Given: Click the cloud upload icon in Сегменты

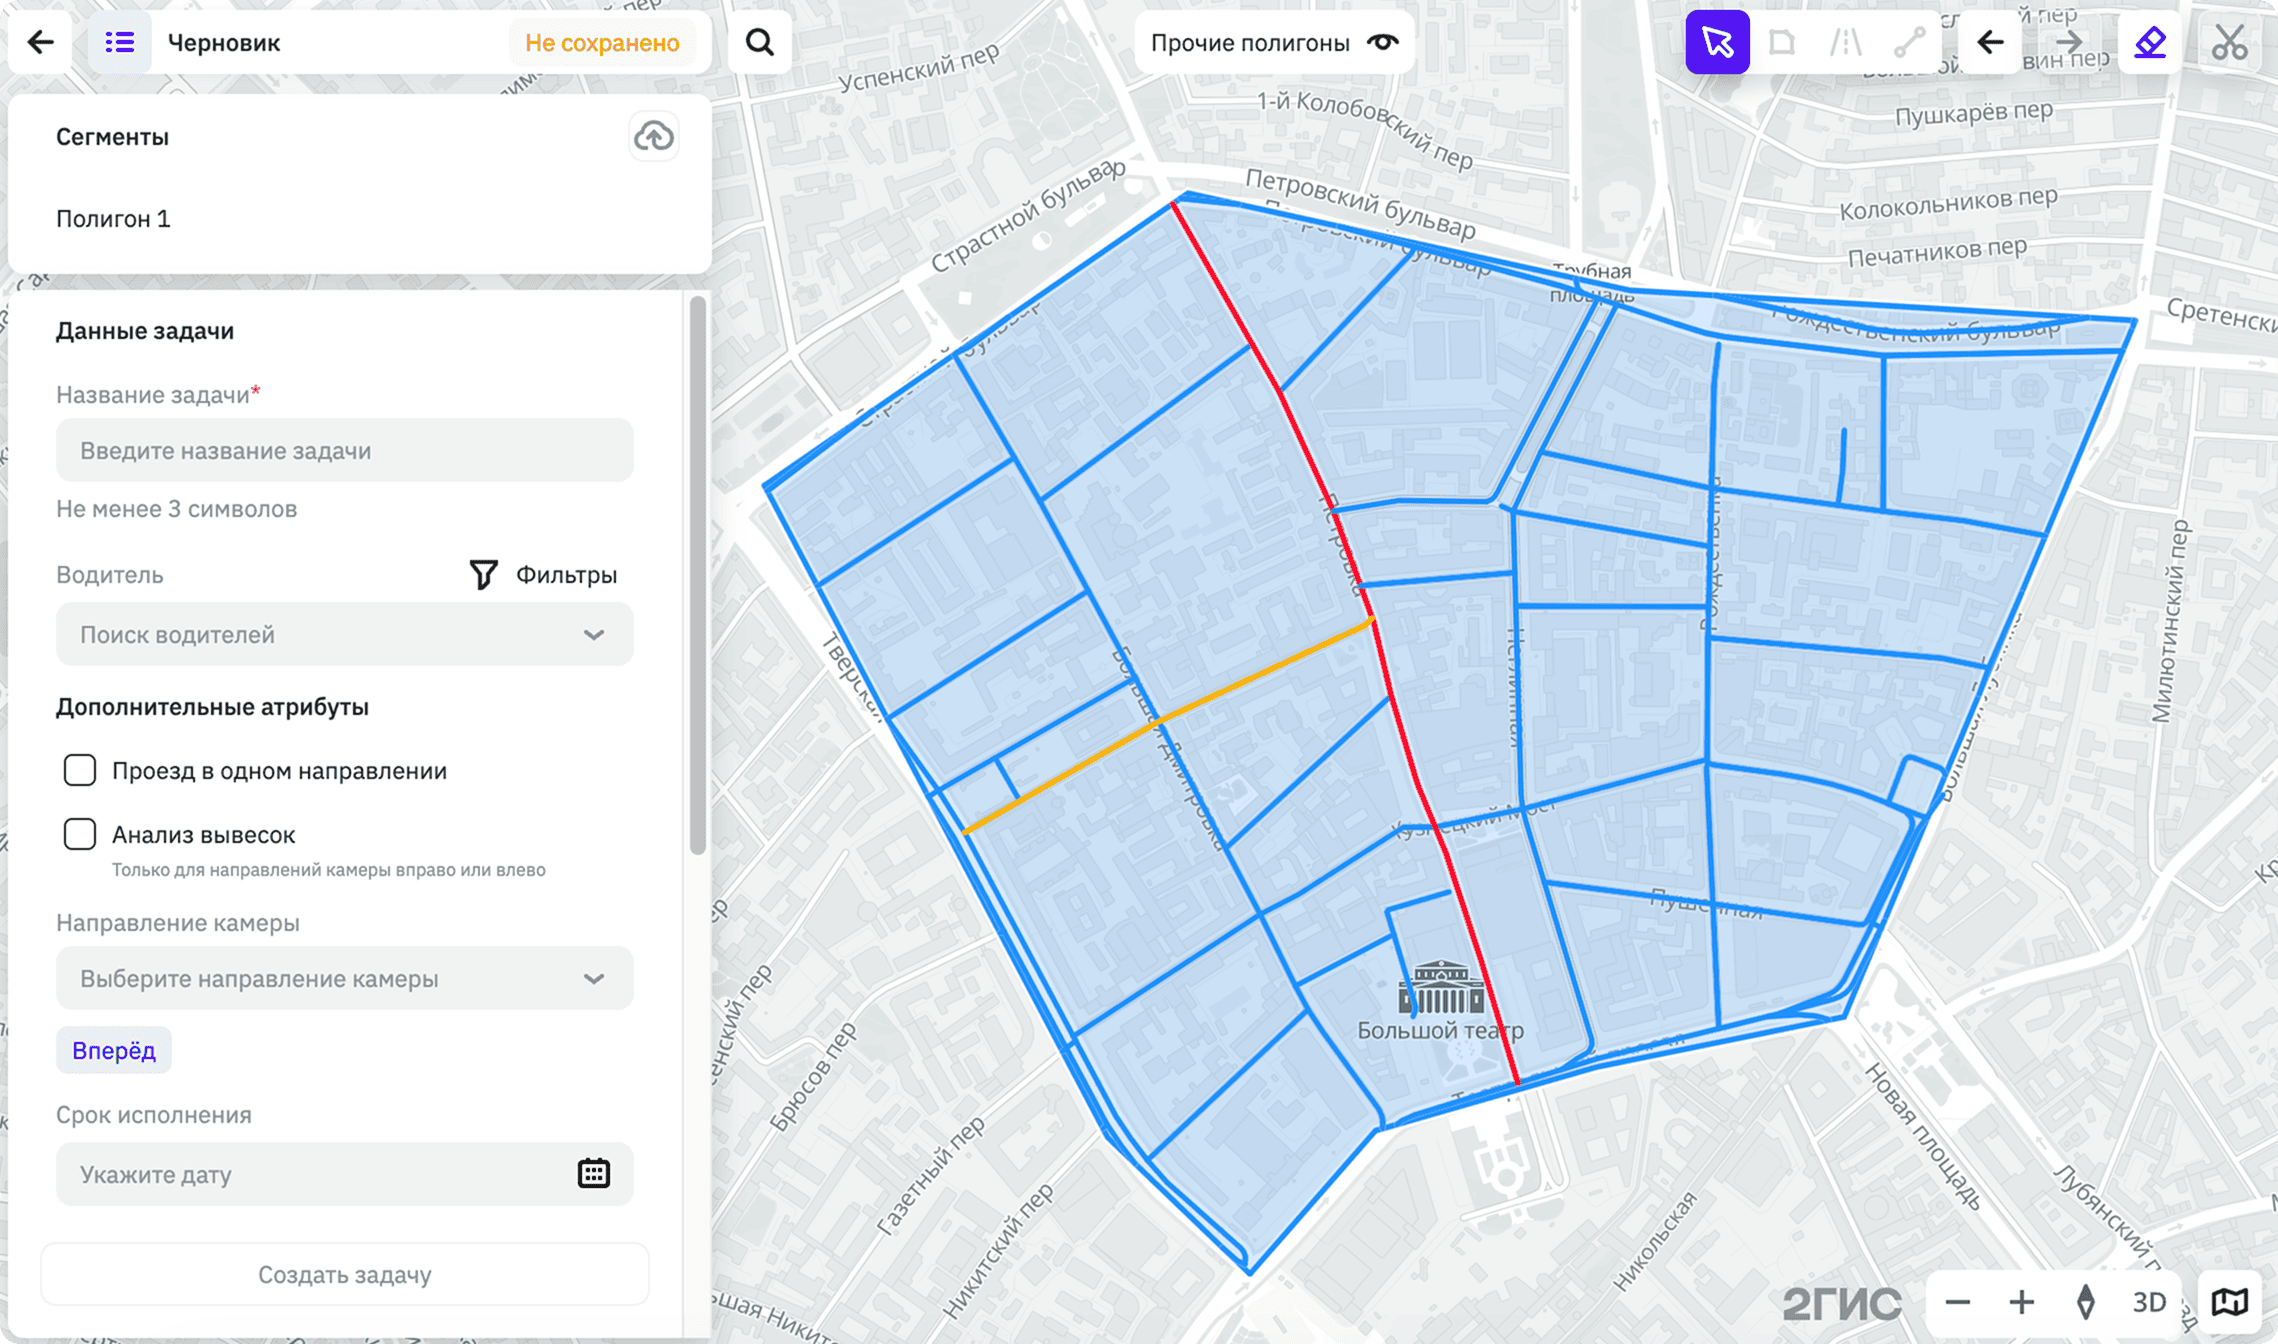Looking at the screenshot, I should click(654, 136).
